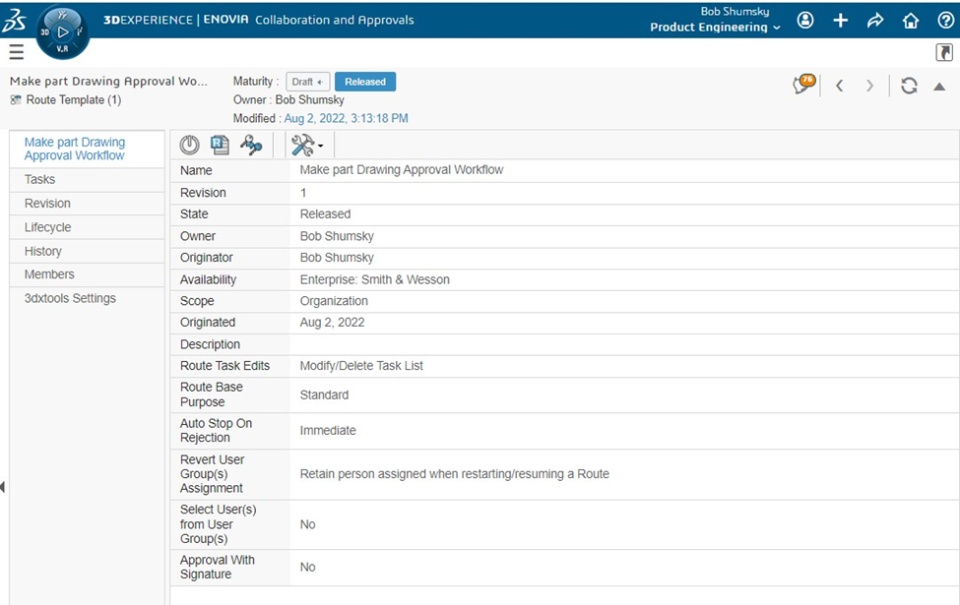The height and width of the screenshot is (605, 960).
Task: Click the start route toolbar icon
Action: [251, 145]
